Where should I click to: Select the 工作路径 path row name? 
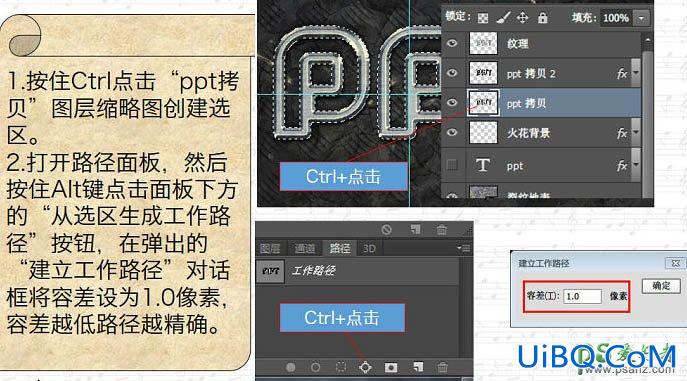coord(314,271)
